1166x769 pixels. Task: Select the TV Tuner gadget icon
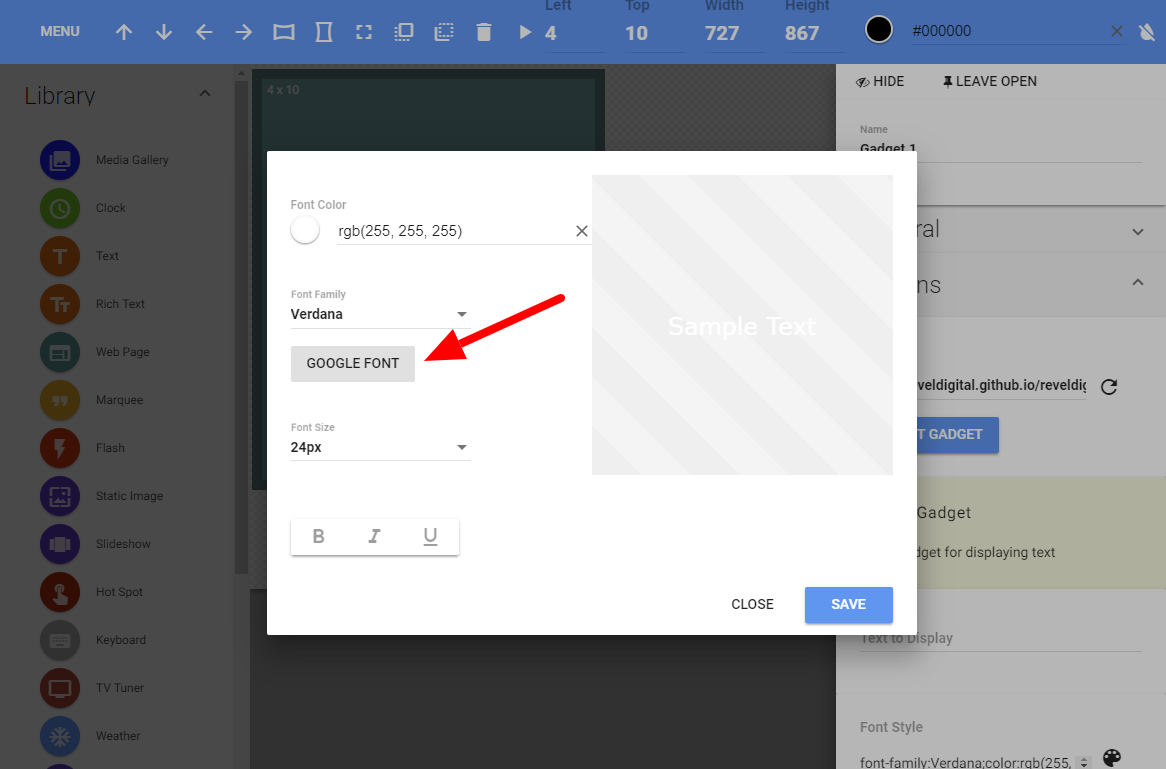[59, 688]
